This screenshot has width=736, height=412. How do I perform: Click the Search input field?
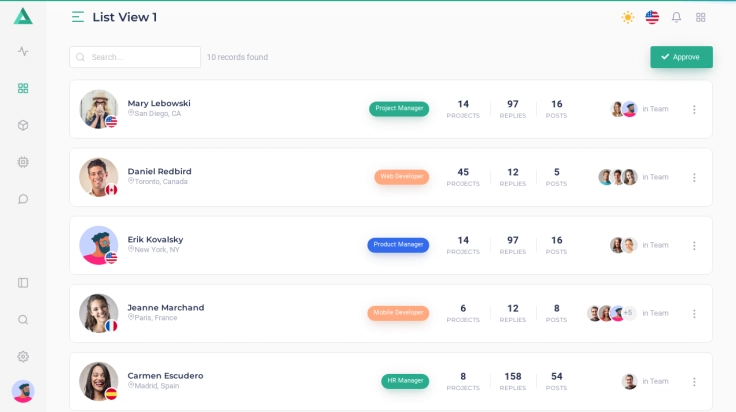coord(135,57)
